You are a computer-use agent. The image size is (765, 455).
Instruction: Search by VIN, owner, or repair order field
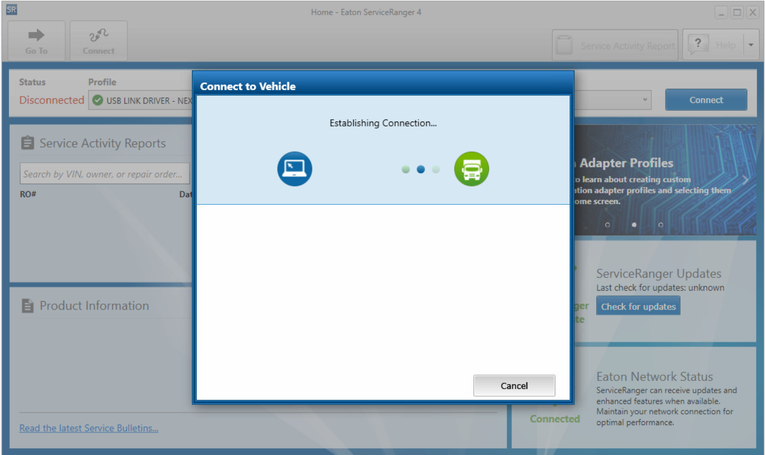click(104, 174)
